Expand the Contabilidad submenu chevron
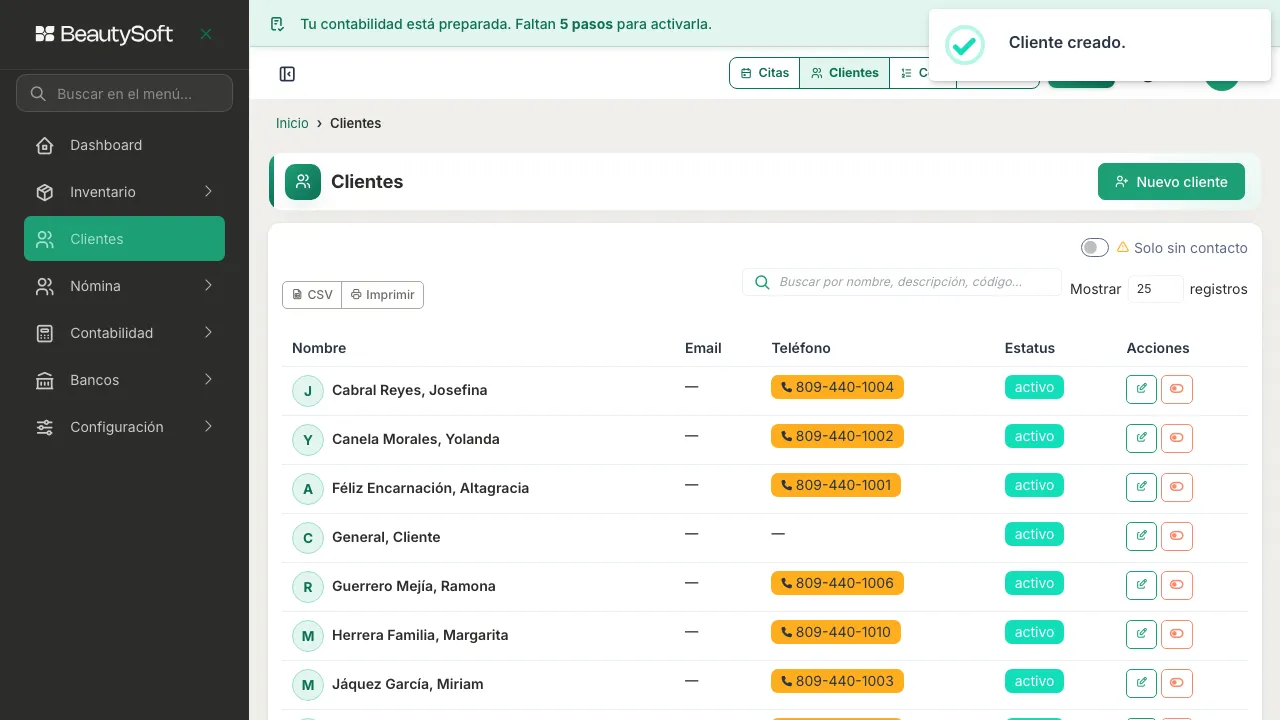Viewport: 1280px width, 720px height. coord(208,333)
